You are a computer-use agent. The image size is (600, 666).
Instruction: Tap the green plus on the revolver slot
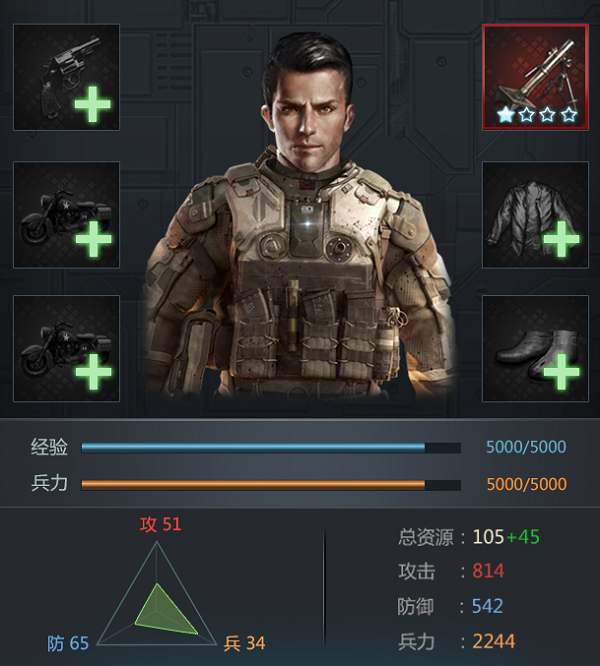[93, 104]
